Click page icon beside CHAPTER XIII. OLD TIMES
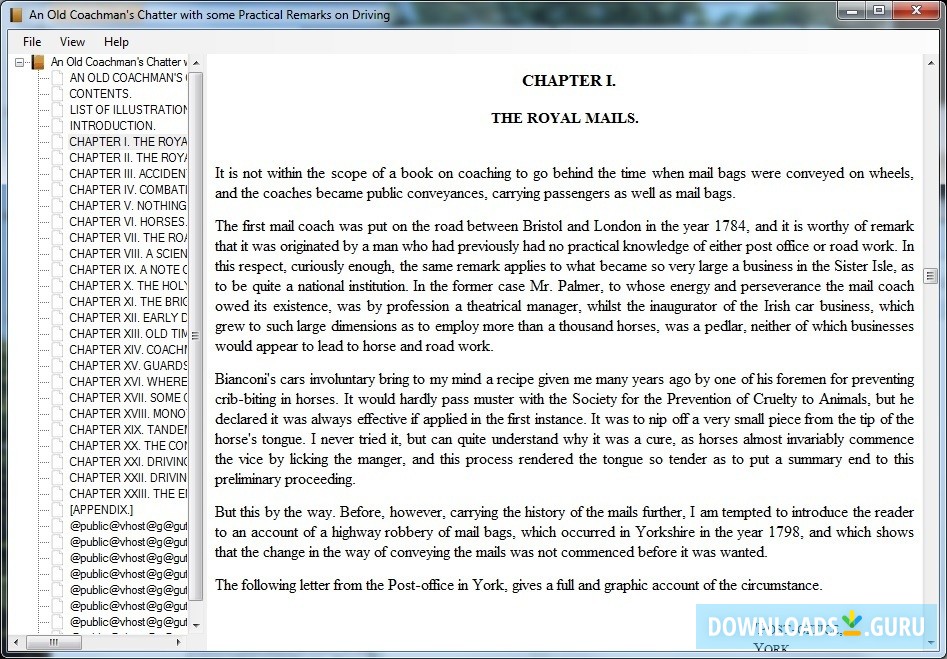This screenshot has height=659, width=947. [57, 333]
